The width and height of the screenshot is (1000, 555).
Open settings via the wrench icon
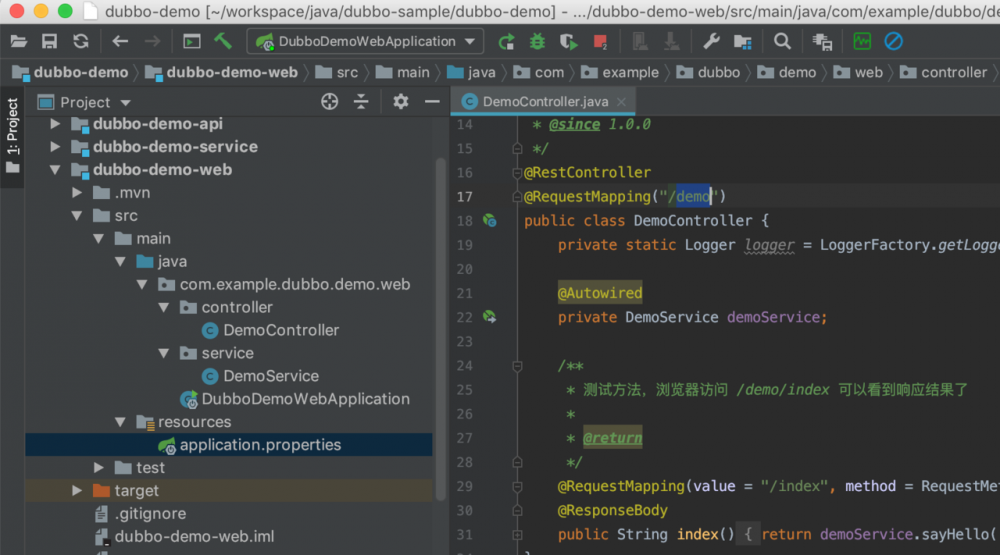coord(711,42)
